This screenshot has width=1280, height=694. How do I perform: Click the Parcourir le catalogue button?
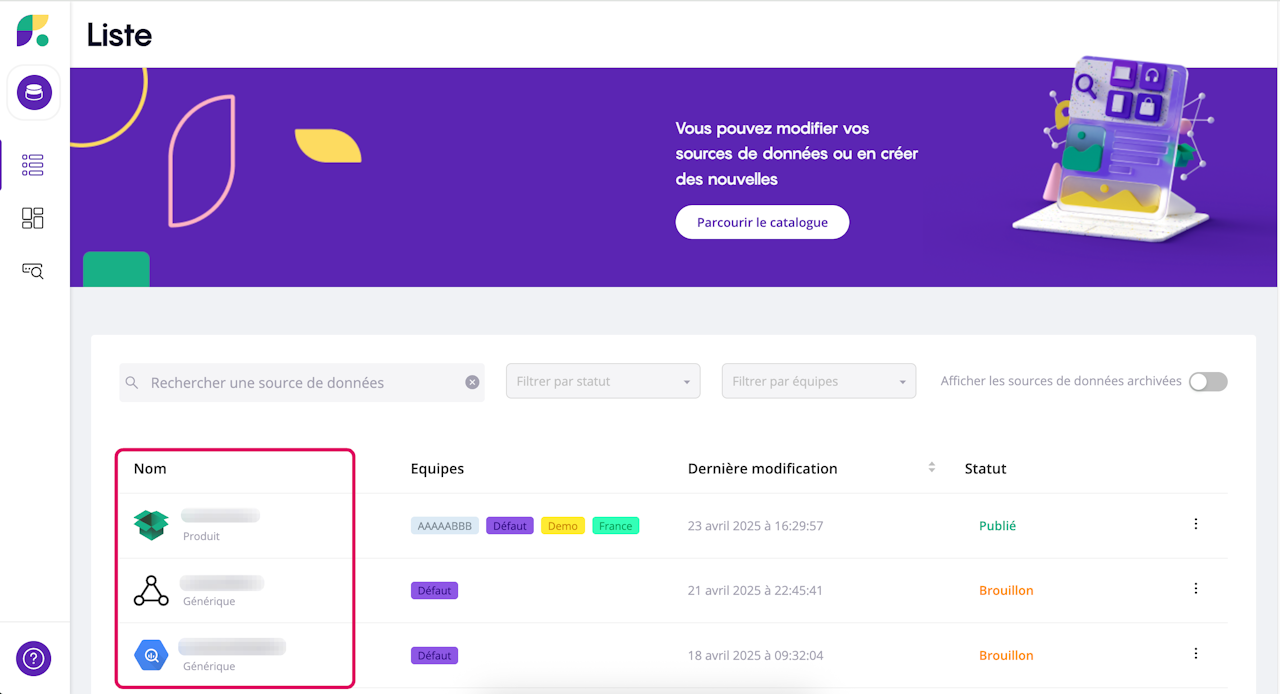762,222
